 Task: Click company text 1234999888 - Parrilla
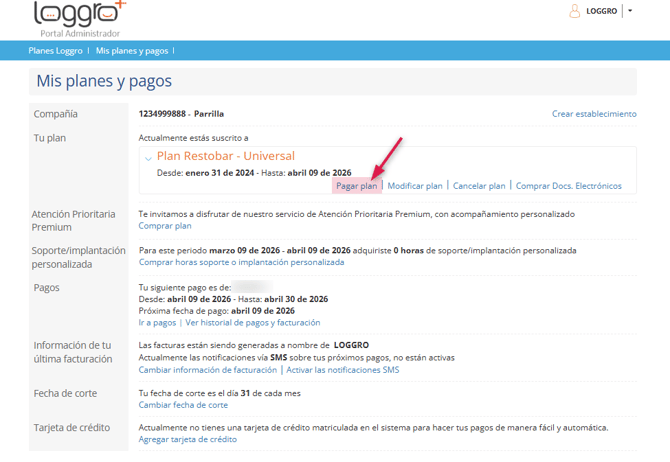pos(181,114)
